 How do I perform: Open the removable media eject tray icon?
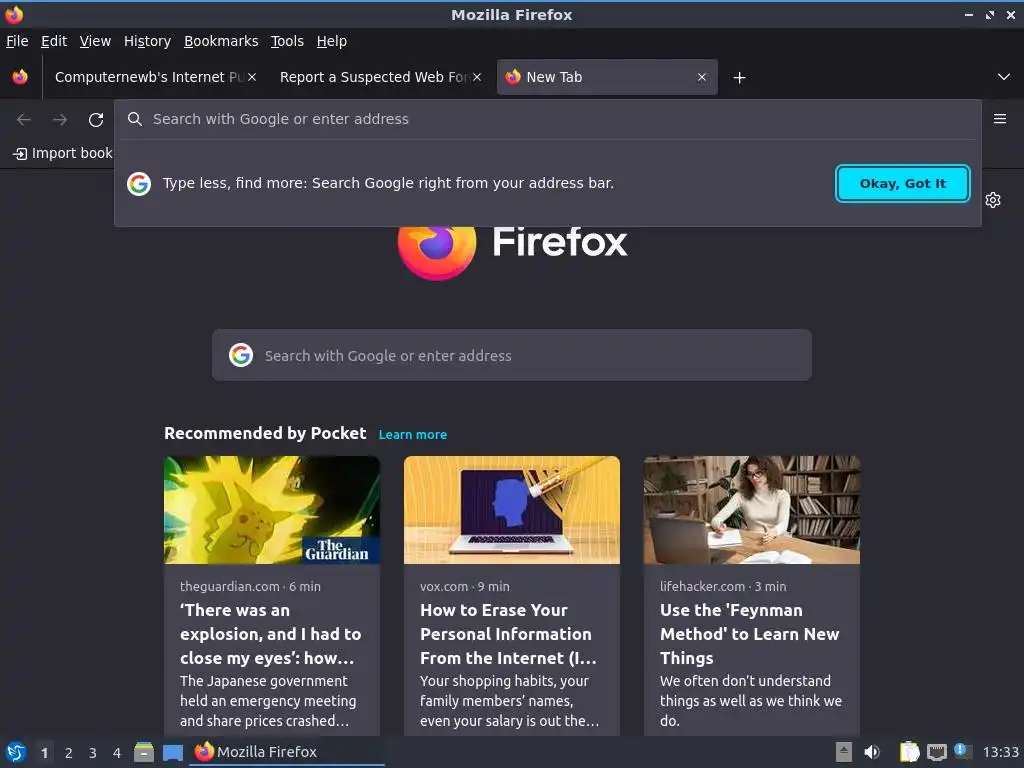pos(844,752)
